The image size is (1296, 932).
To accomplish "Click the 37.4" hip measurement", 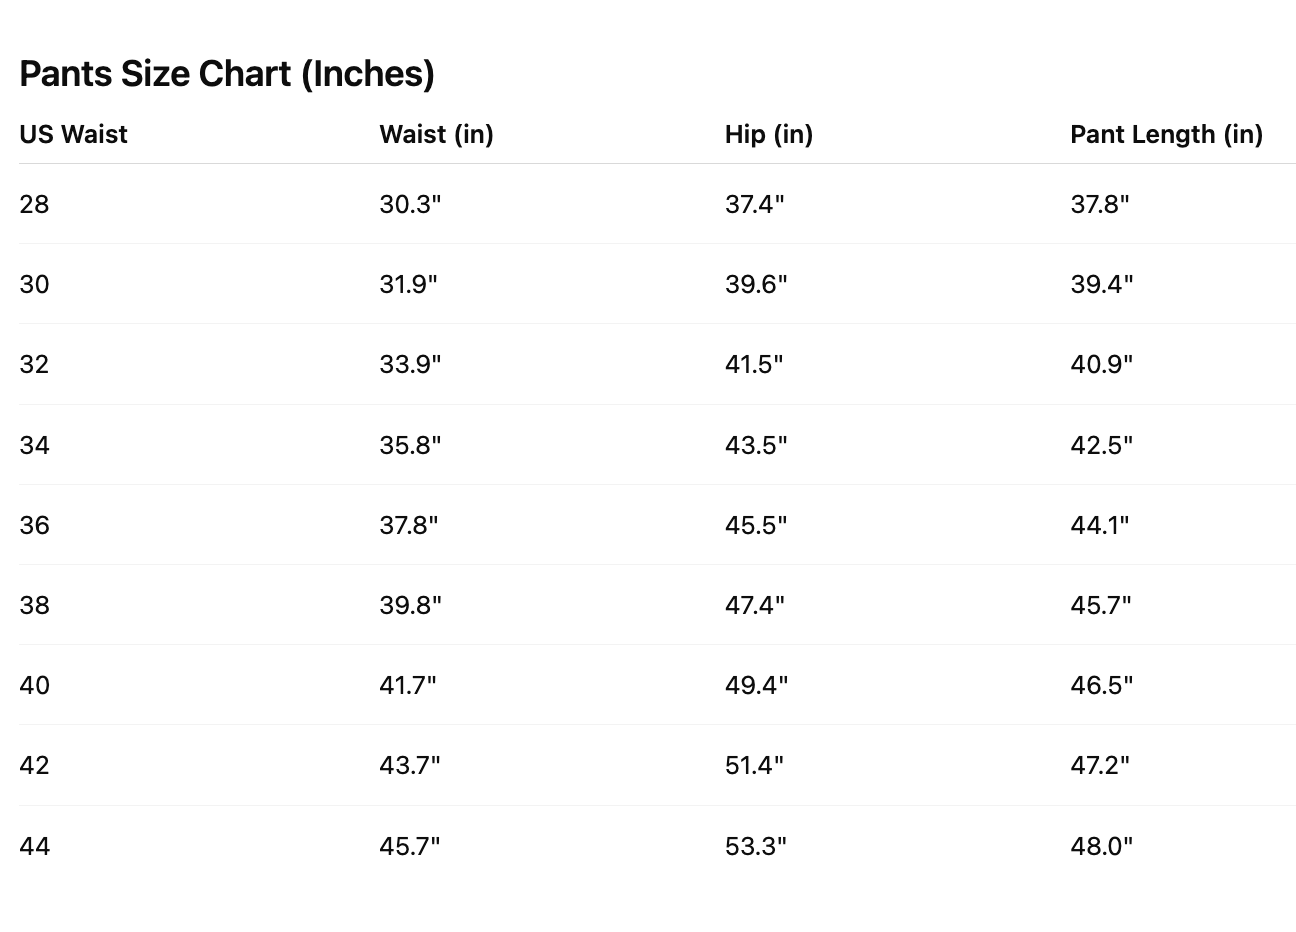I will pos(754,205).
